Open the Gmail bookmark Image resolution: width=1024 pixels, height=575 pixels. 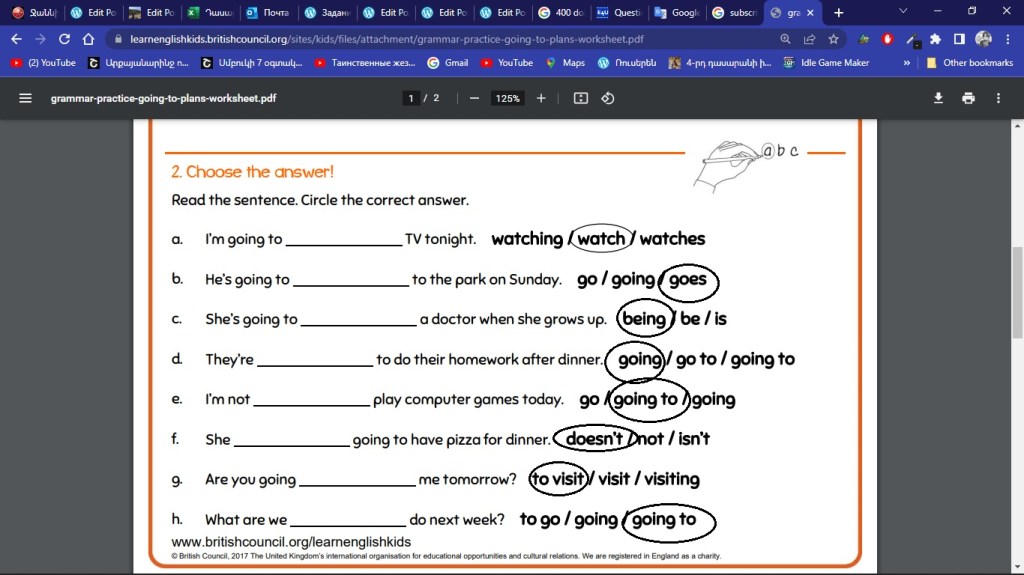pos(447,62)
